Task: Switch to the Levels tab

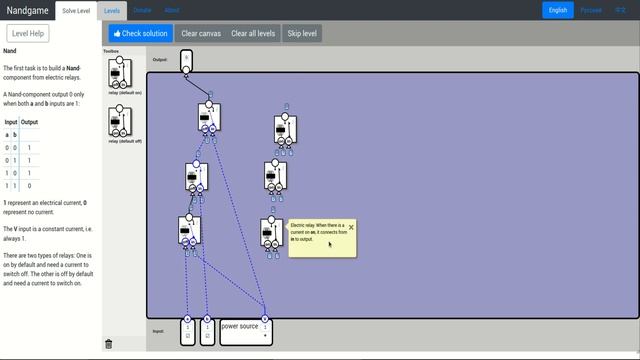Action: pos(112,11)
